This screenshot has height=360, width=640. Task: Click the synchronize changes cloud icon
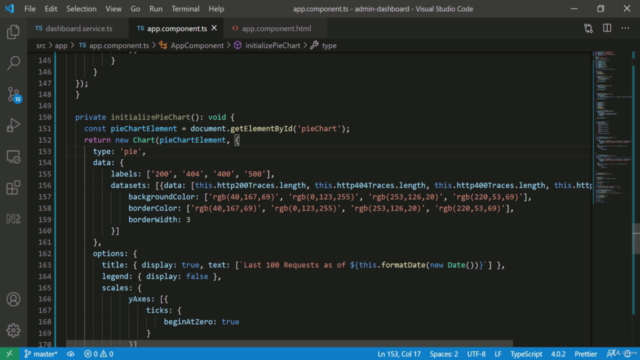pyautogui.click(x=71, y=354)
